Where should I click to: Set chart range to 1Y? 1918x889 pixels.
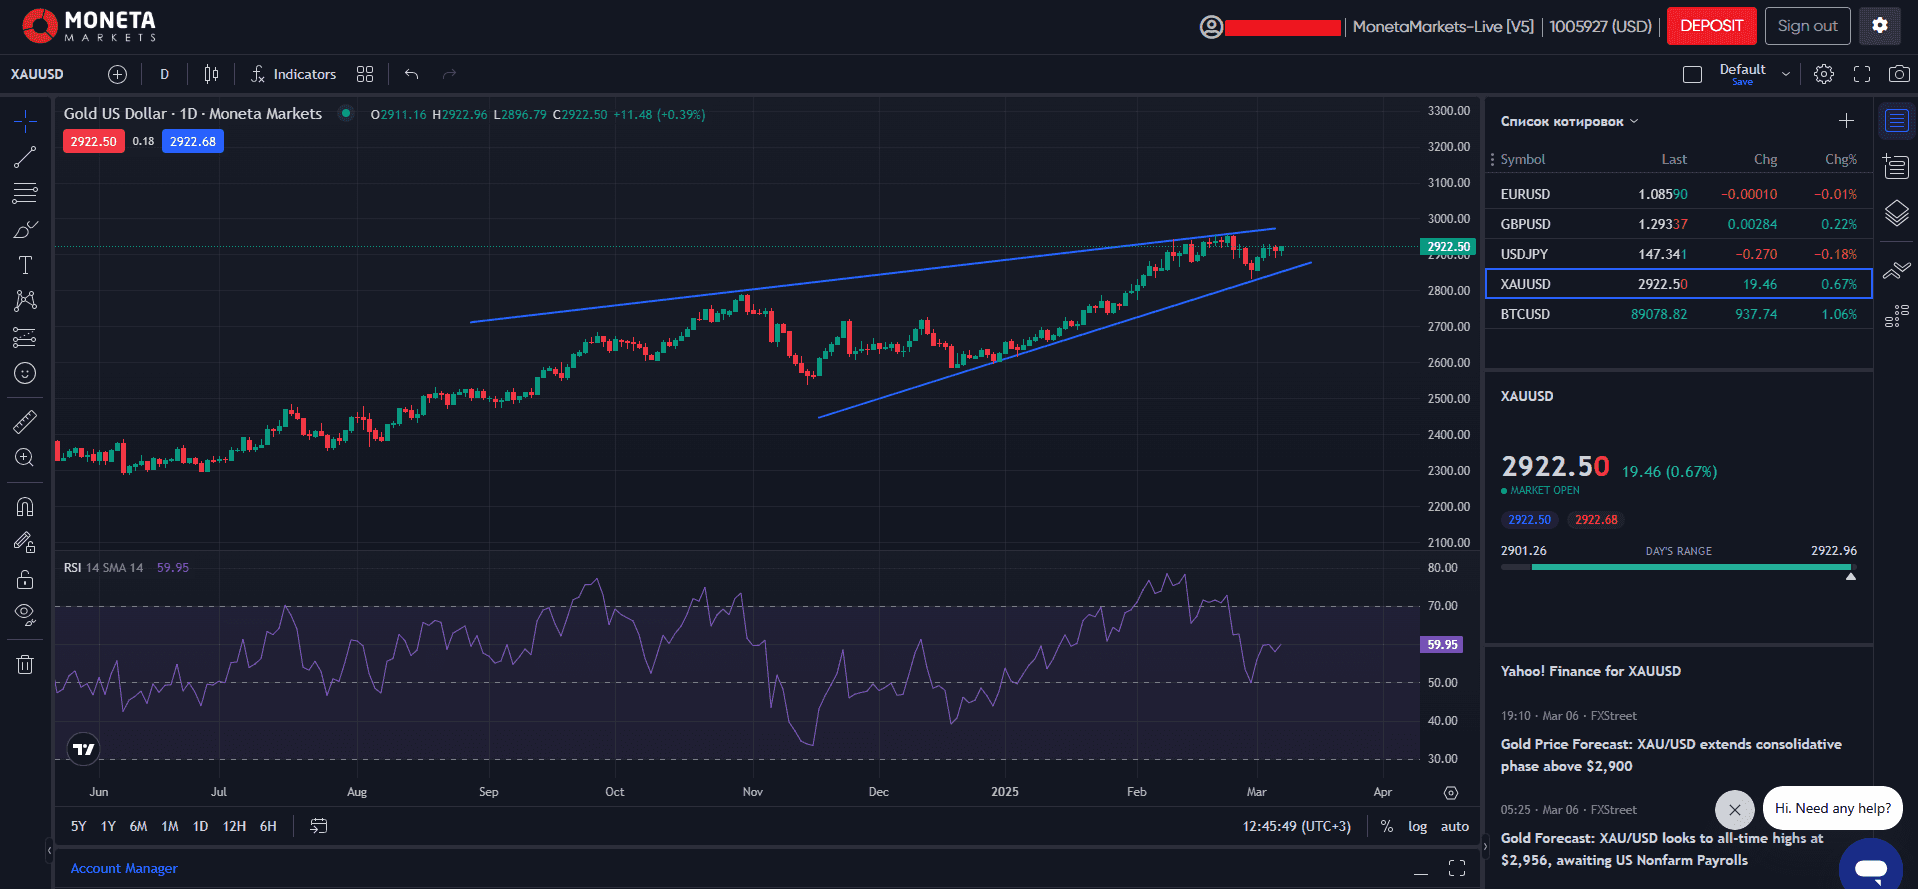[x=109, y=826]
